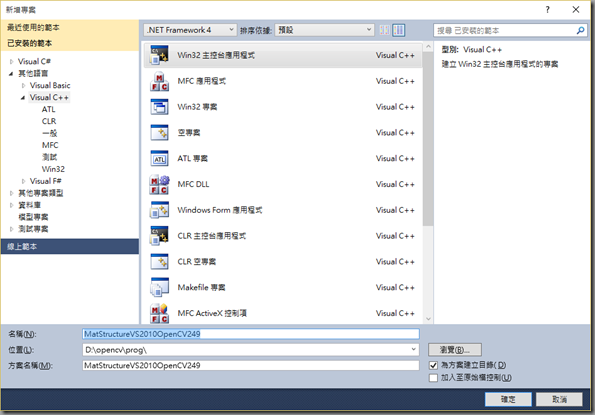595x415 pixels.
Task: Click the MFC DLL template icon
Action: [159, 184]
